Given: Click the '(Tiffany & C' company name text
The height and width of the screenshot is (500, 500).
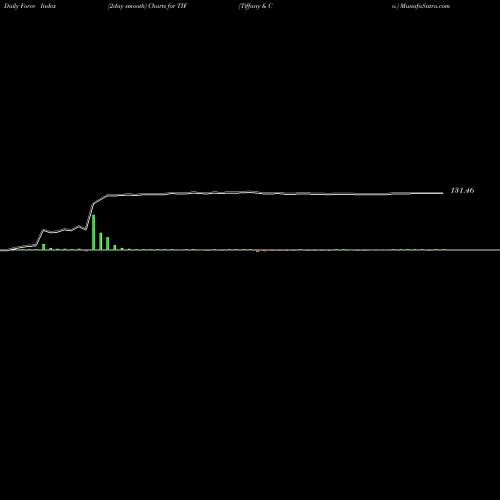Looking at the screenshot, I should pos(256,6).
